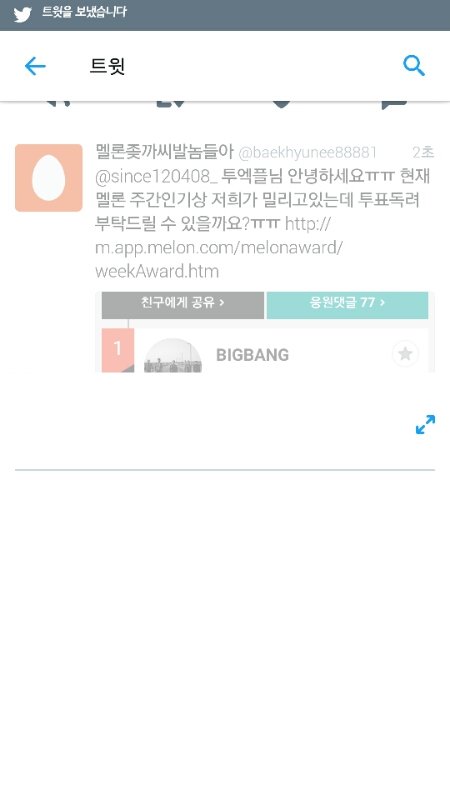Tap the partially hidden retweet icon

coord(170,104)
